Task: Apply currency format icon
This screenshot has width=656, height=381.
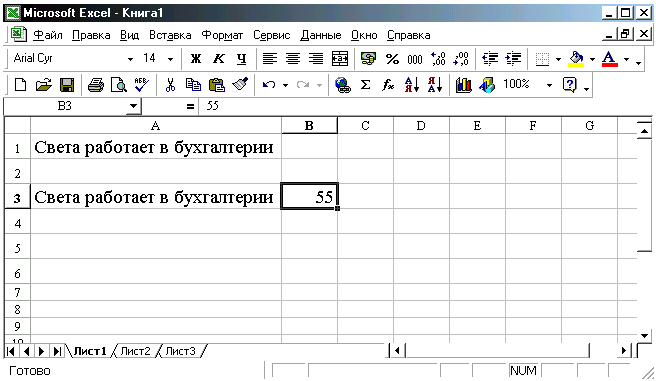Action: pyautogui.click(x=368, y=59)
